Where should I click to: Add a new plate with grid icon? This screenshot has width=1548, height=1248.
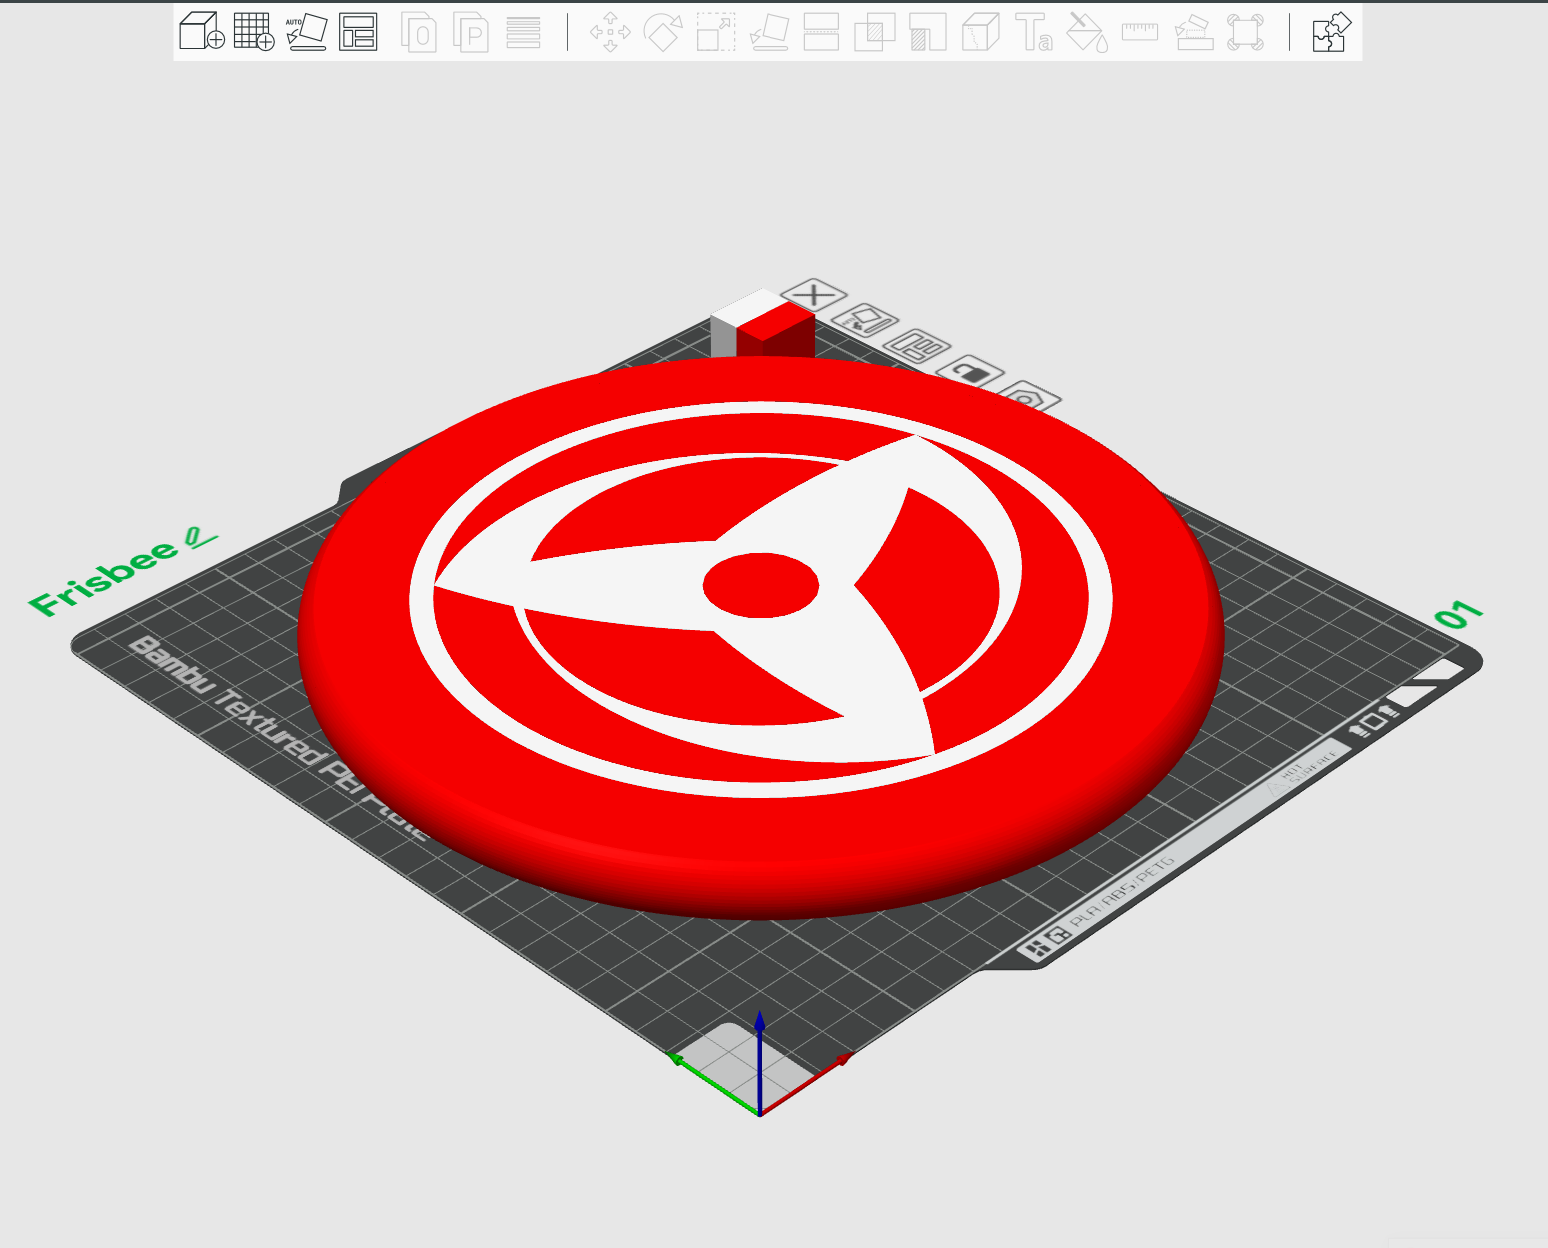pyautogui.click(x=254, y=32)
